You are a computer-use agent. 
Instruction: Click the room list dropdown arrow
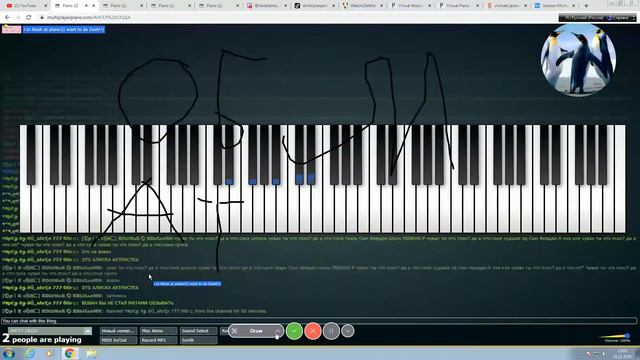click(88, 331)
